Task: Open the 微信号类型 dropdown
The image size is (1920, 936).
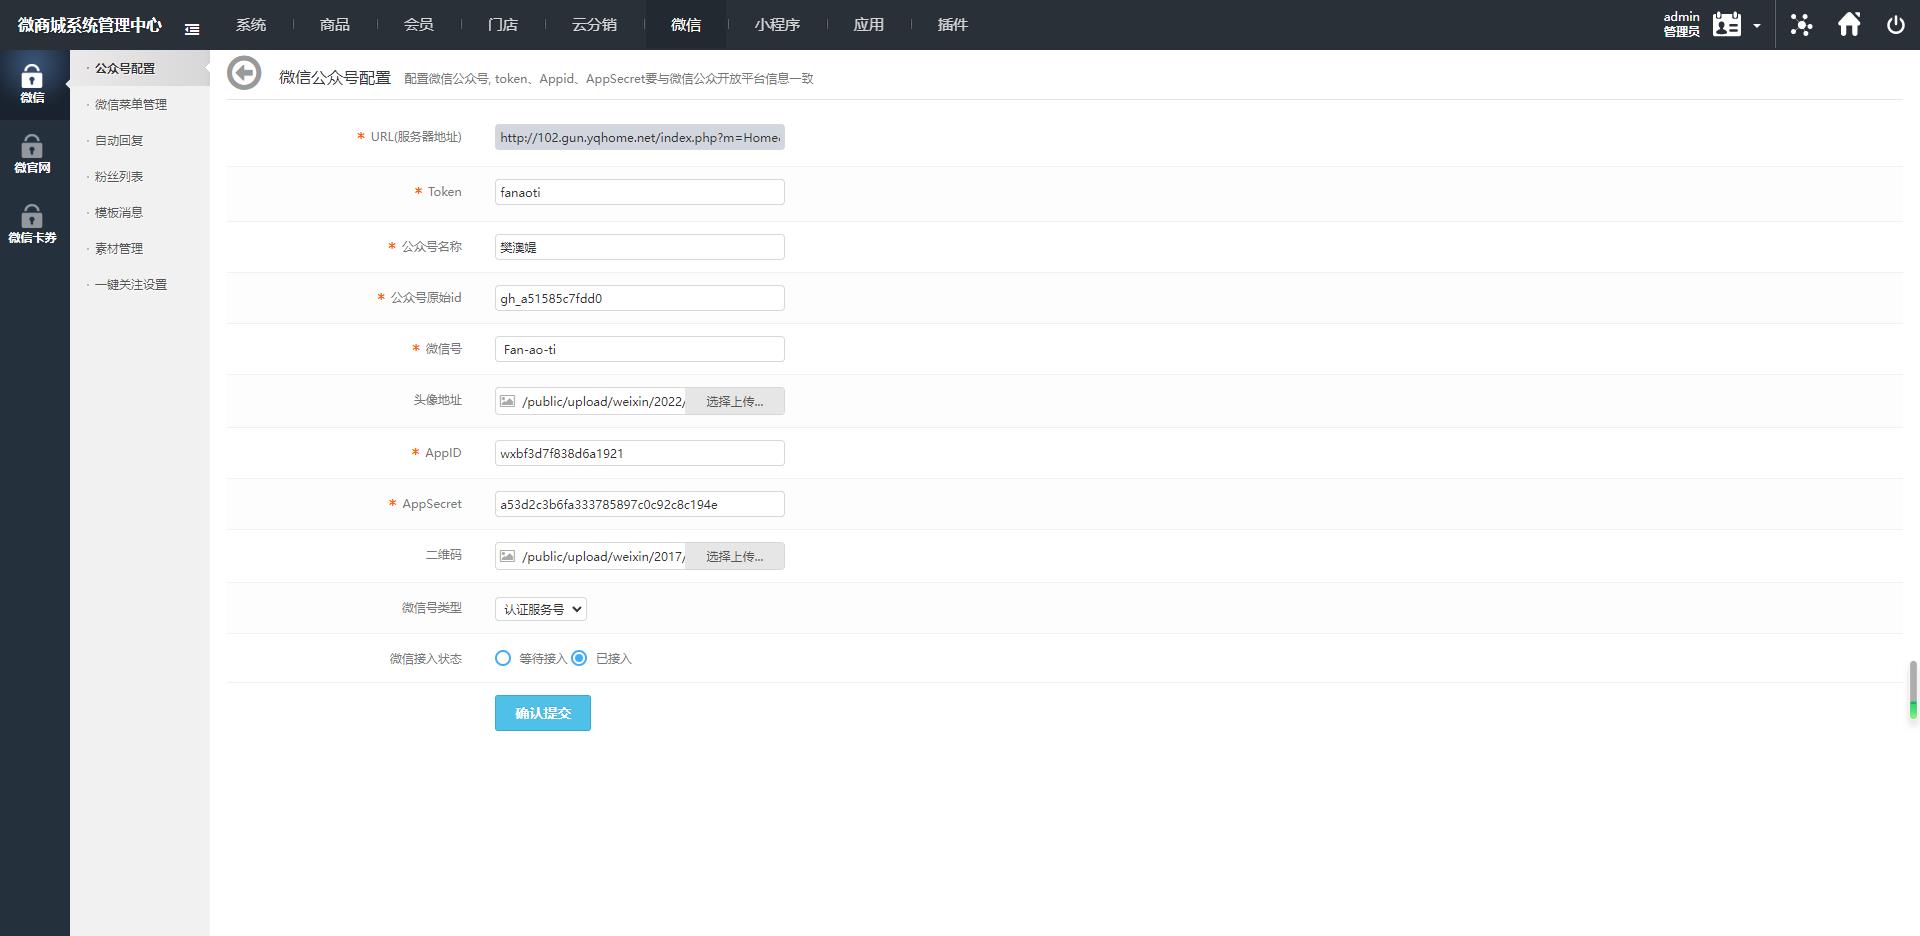Action: click(x=541, y=609)
